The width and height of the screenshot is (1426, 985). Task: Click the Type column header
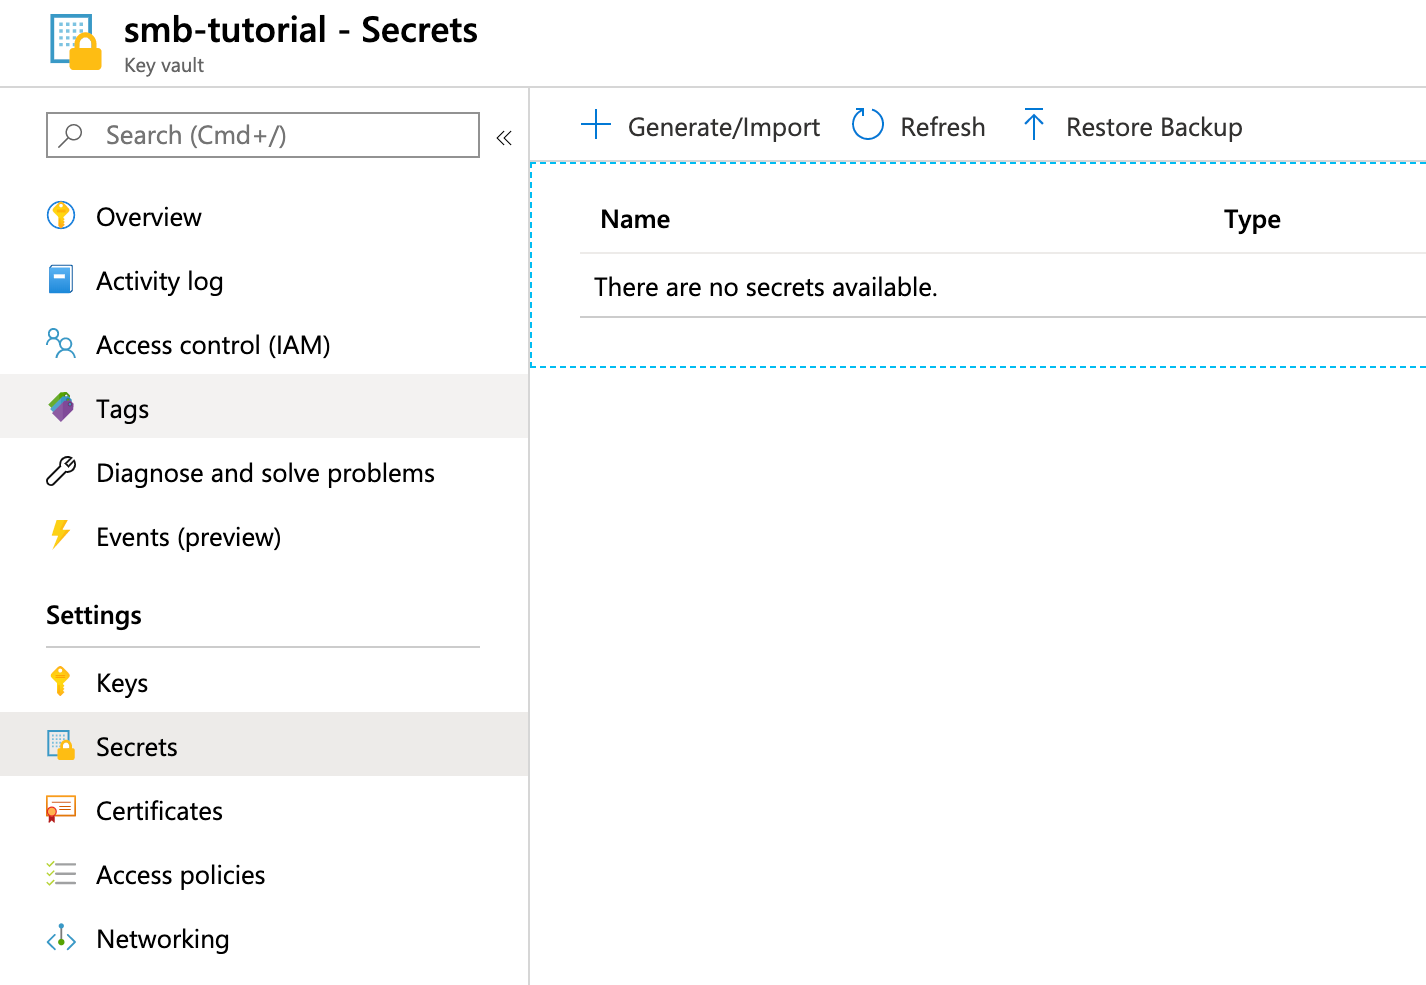click(1252, 220)
